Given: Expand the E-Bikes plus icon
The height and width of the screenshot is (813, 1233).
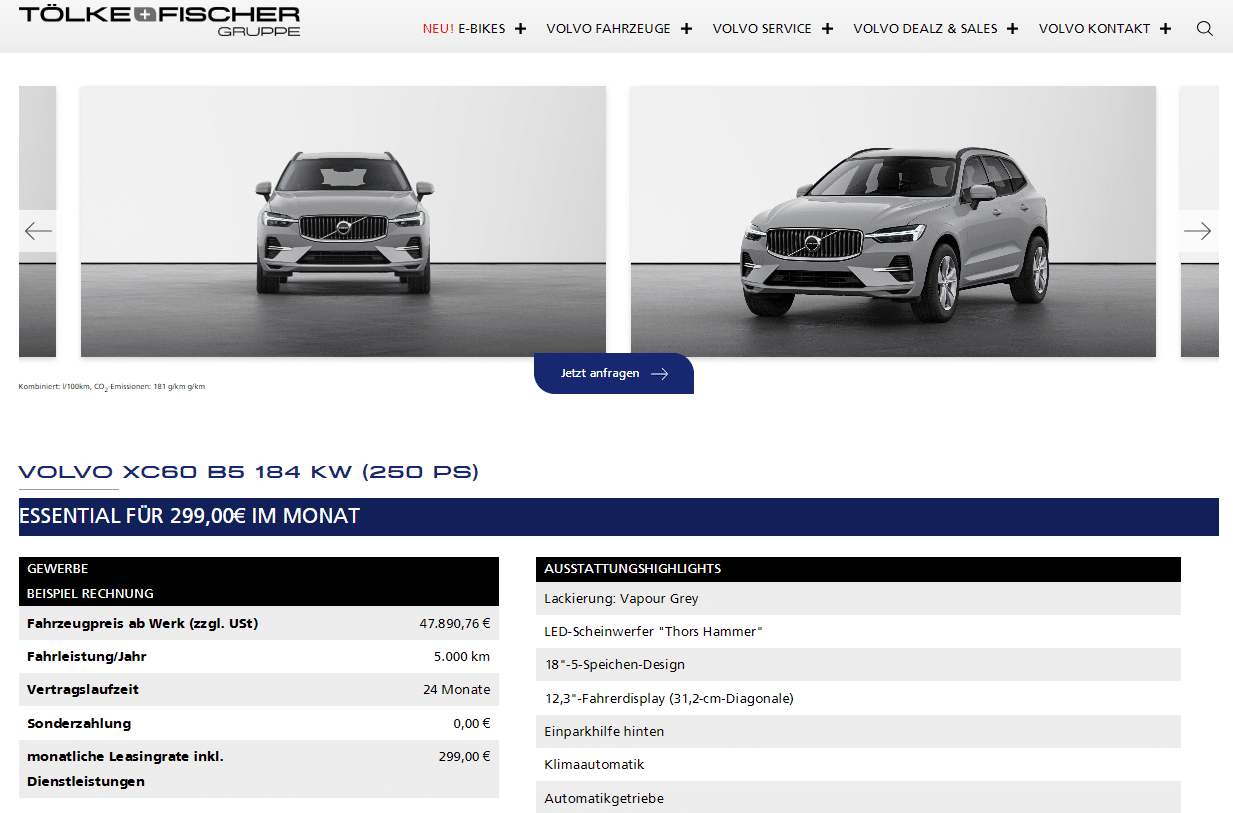Looking at the screenshot, I should point(520,28).
